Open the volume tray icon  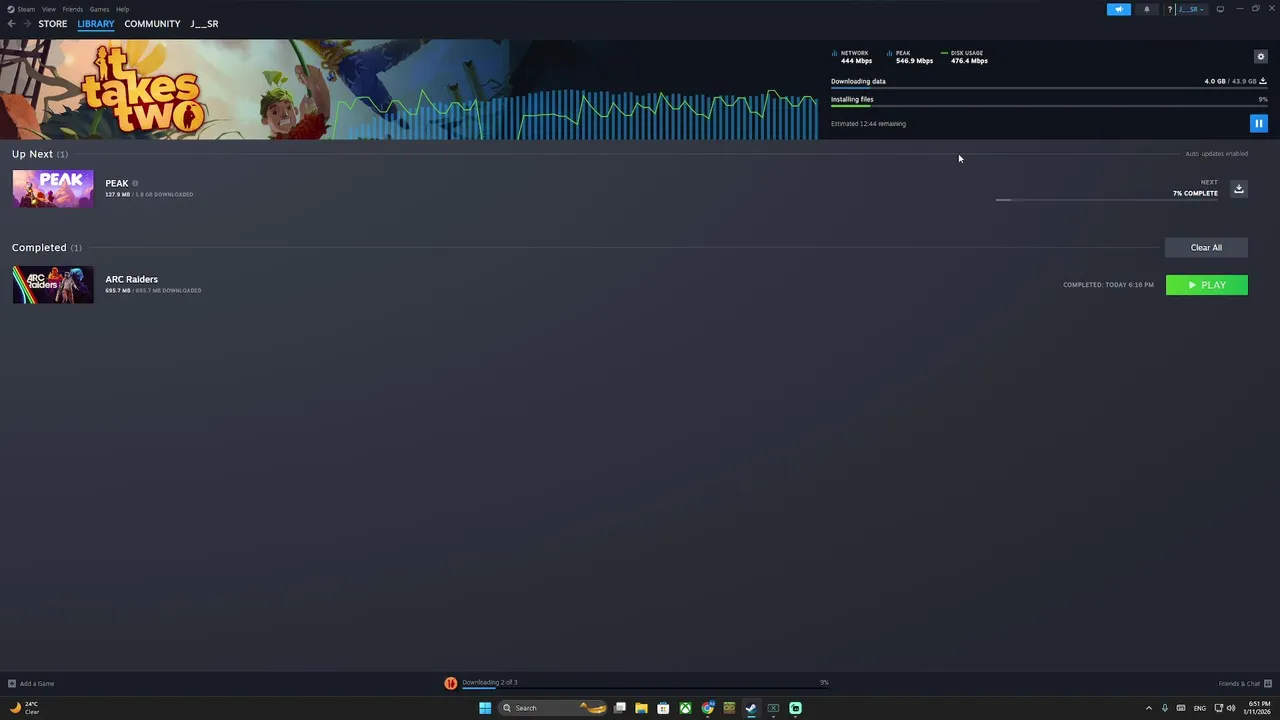coord(1231,708)
